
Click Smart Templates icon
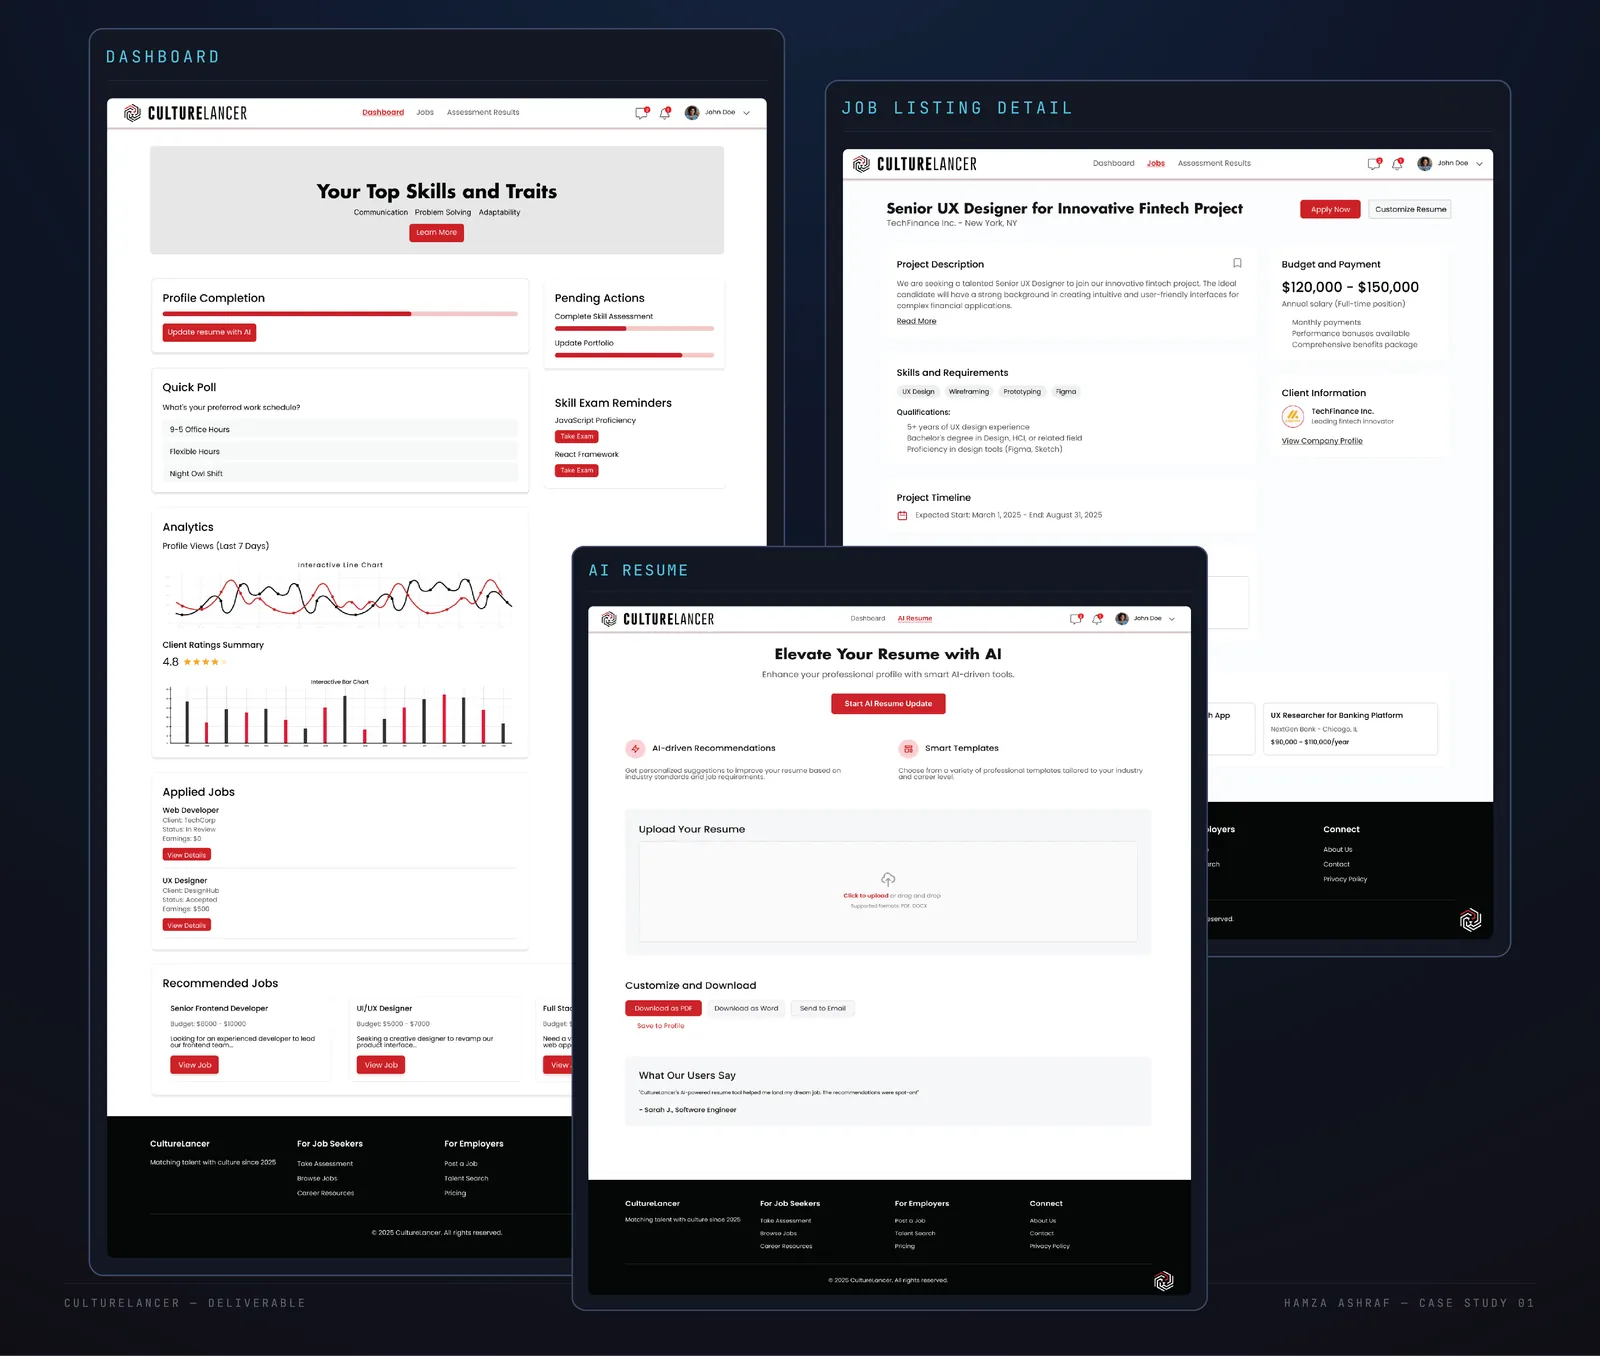tap(908, 748)
